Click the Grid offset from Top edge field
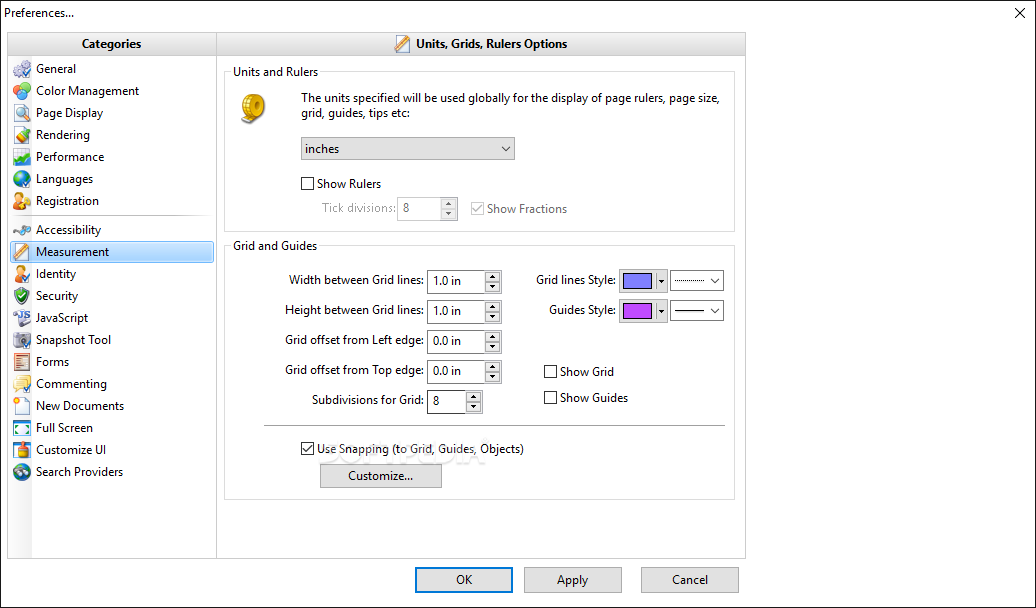This screenshot has height=608, width=1036. pos(456,371)
